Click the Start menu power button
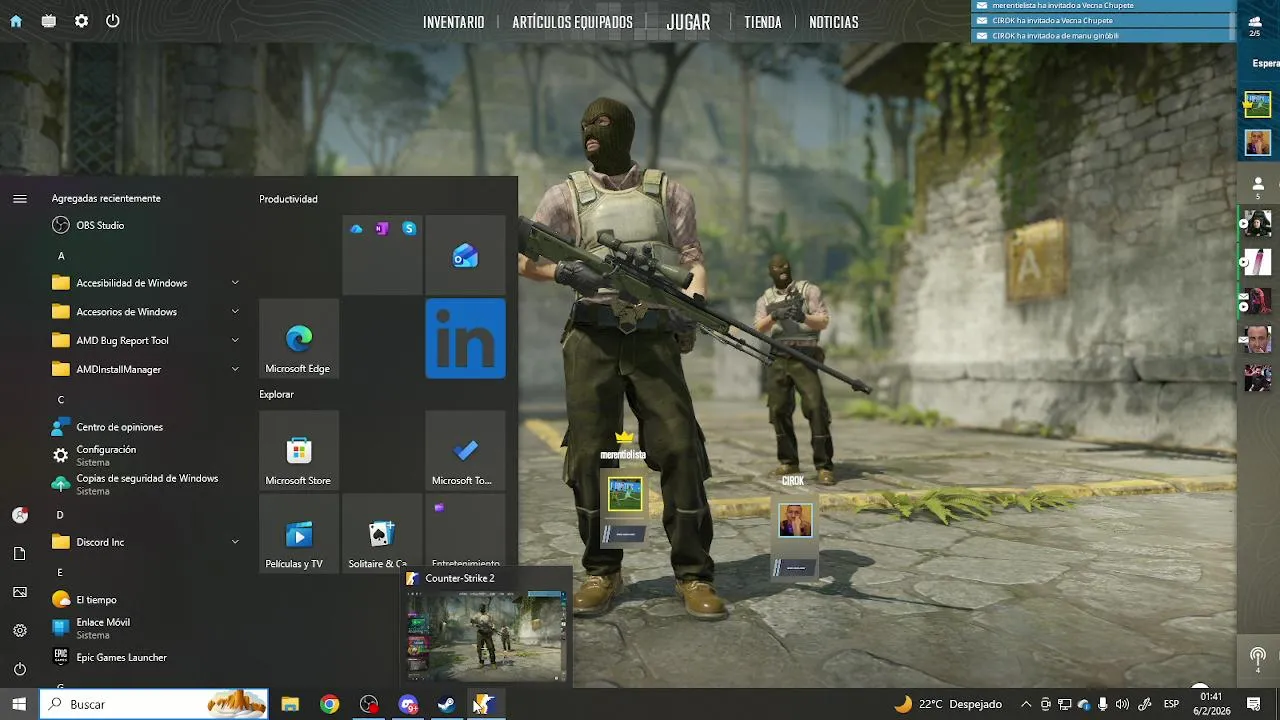This screenshot has height=720, width=1280. 20,669
